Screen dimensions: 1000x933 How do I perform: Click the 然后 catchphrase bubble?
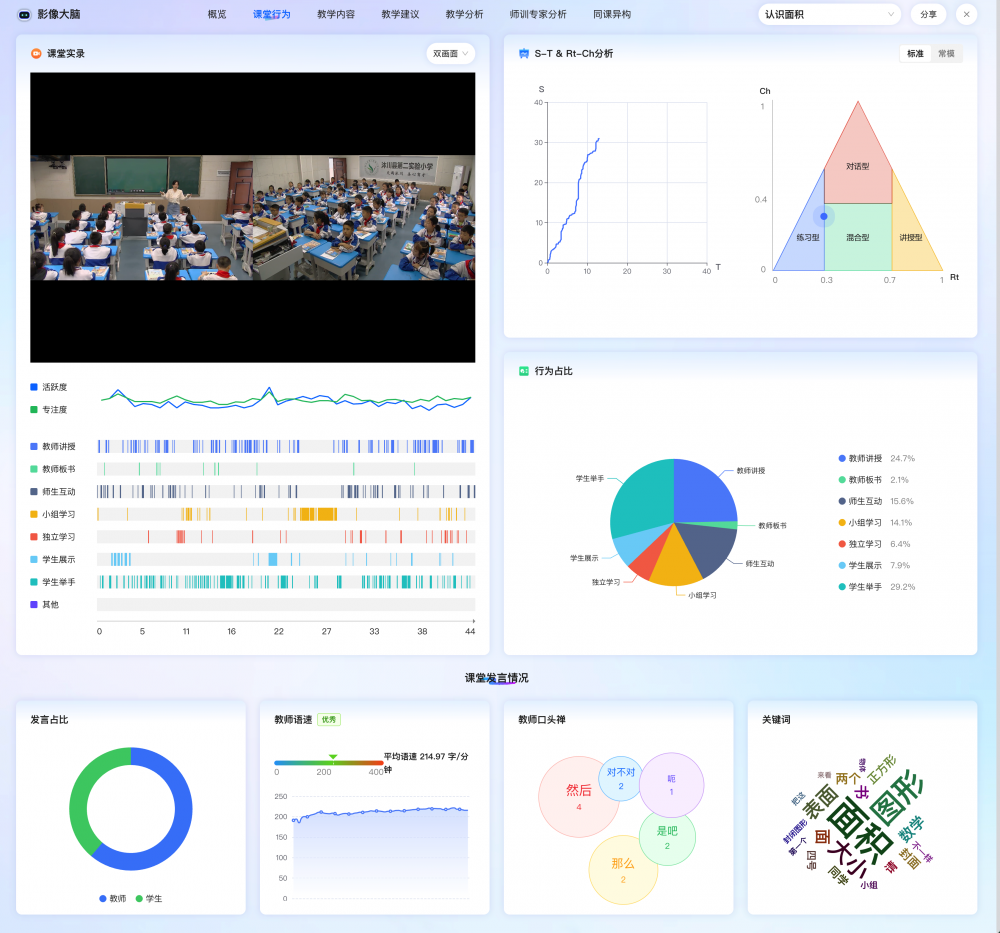[x=578, y=796]
